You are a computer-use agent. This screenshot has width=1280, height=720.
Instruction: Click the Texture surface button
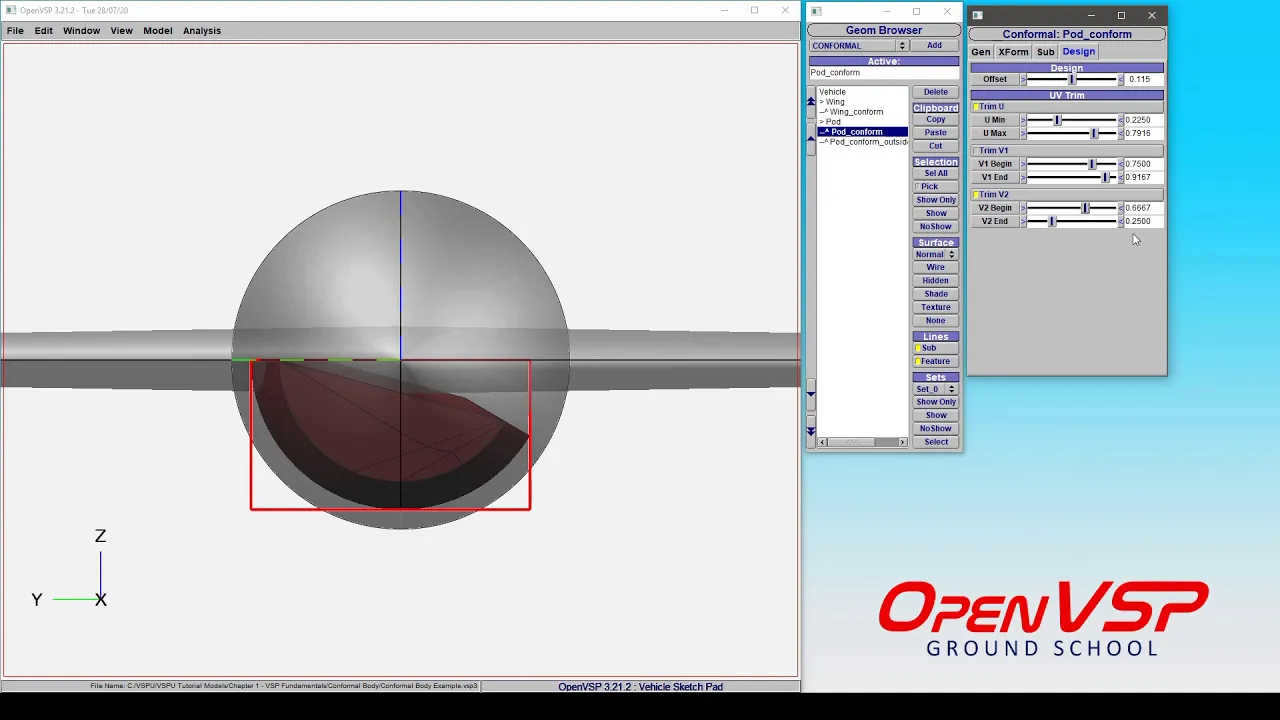pos(936,308)
